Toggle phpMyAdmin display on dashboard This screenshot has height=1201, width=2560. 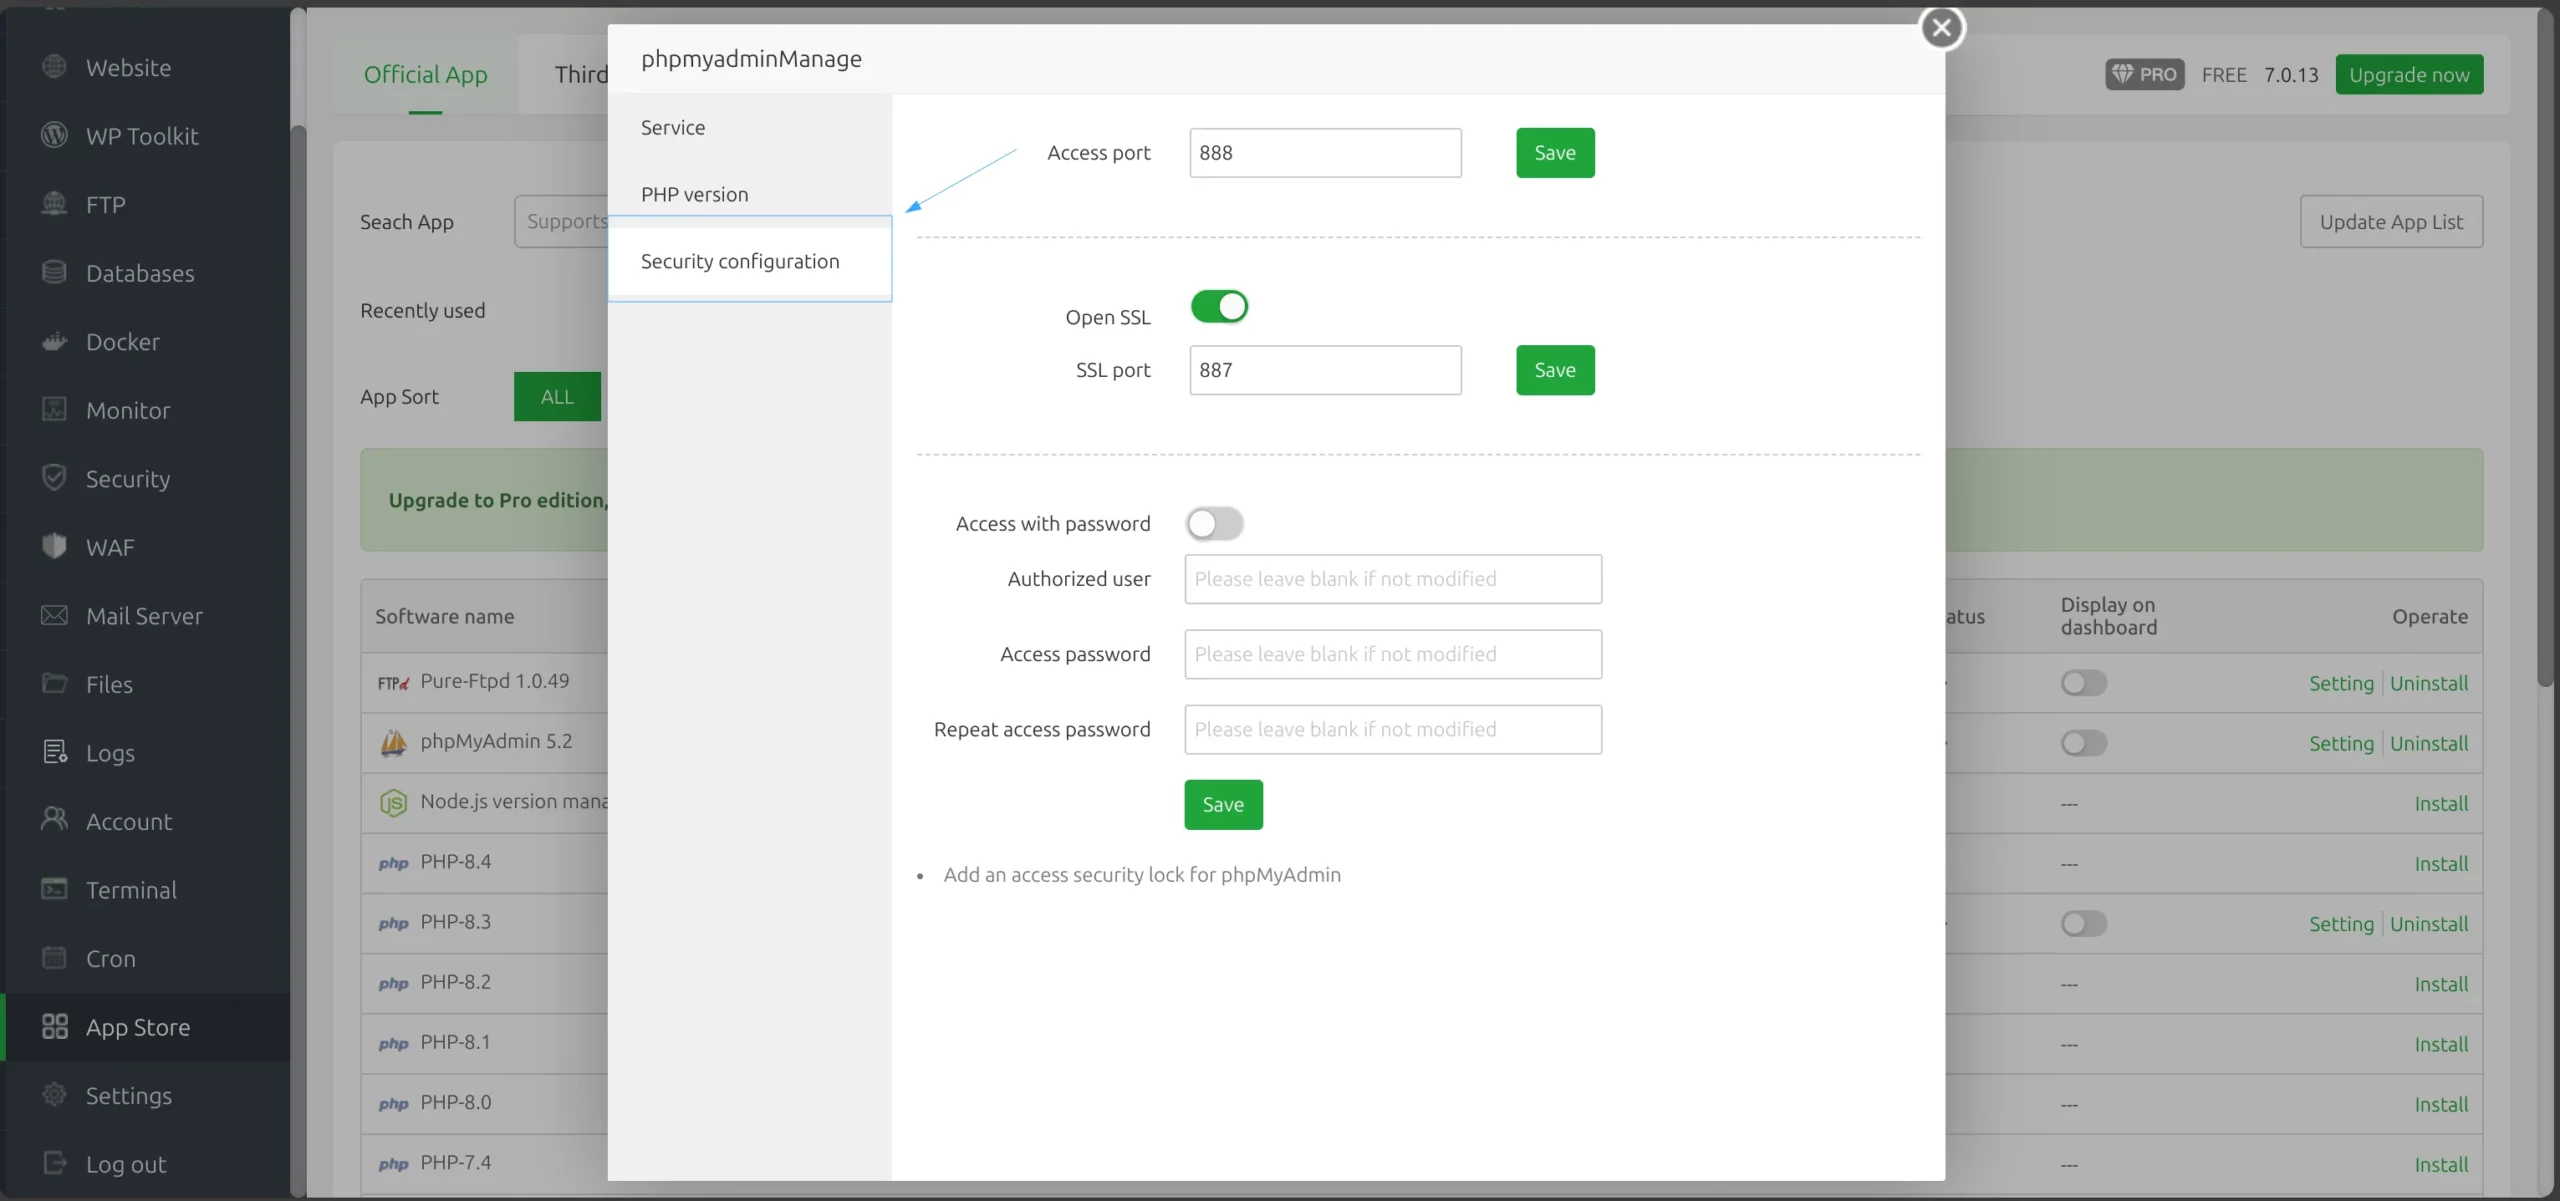[2084, 743]
